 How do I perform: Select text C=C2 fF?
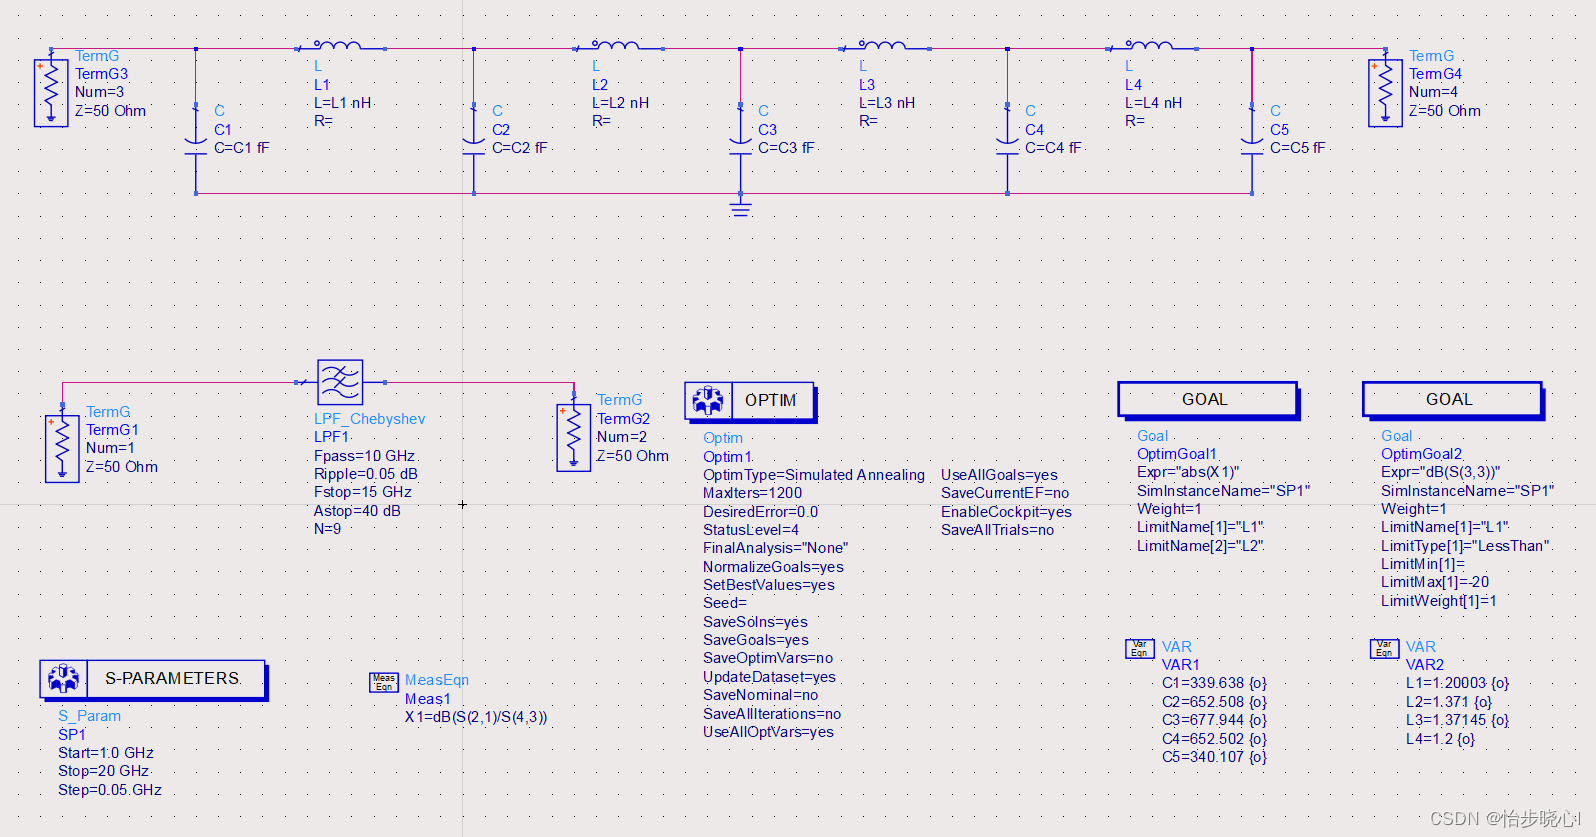coord(520,148)
